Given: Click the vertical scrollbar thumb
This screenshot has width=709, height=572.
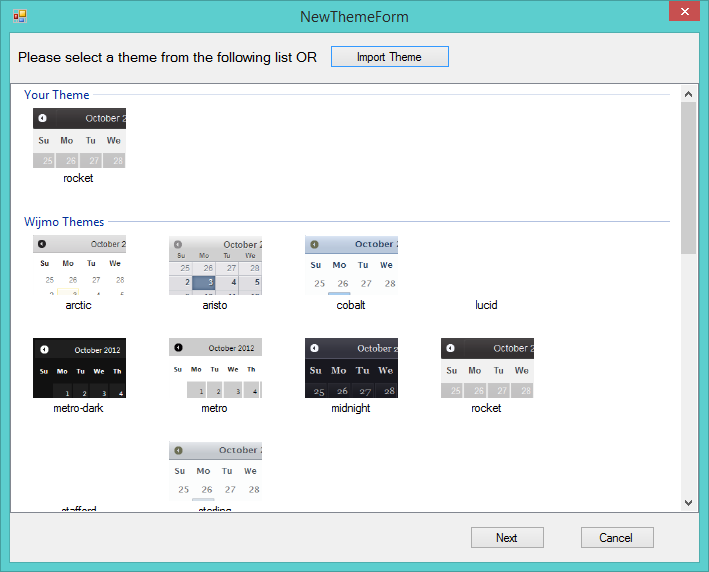Looking at the screenshot, I should pos(688,178).
